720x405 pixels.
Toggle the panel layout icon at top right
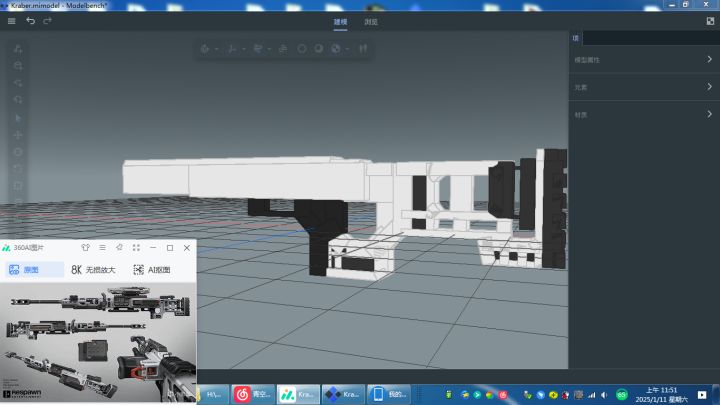(710, 21)
